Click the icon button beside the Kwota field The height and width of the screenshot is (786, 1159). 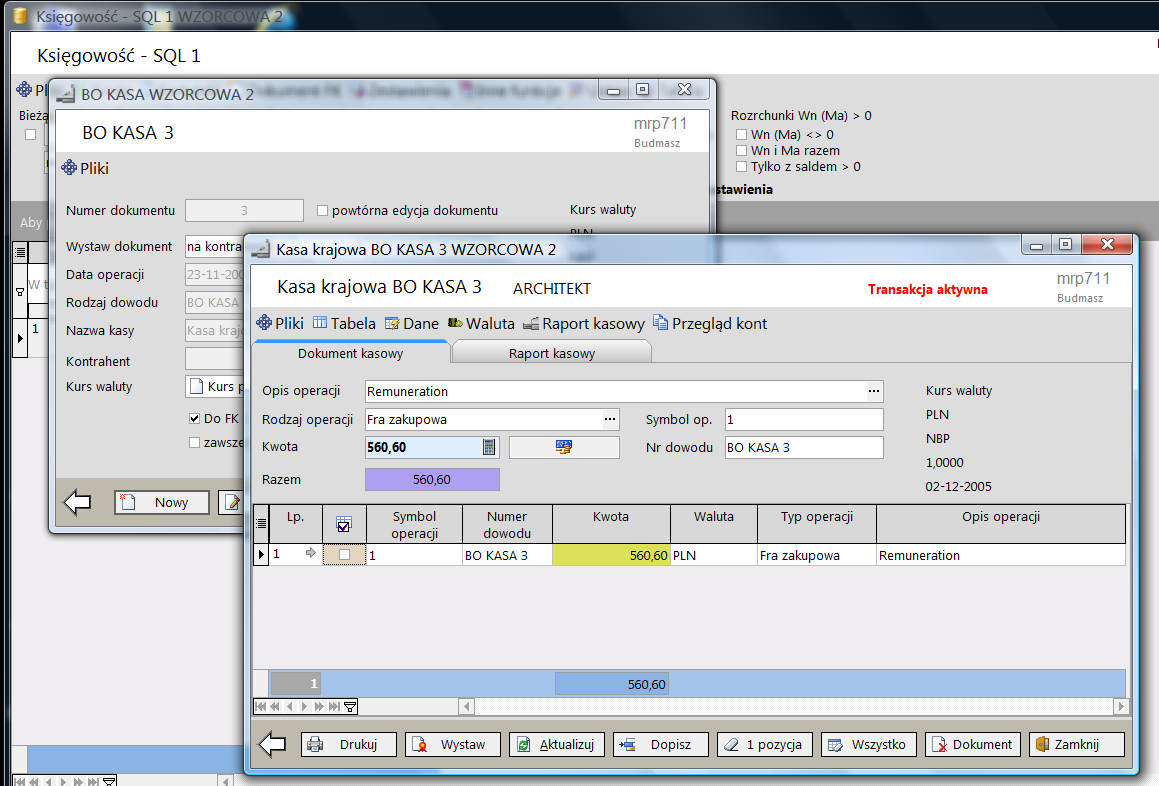[564, 447]
